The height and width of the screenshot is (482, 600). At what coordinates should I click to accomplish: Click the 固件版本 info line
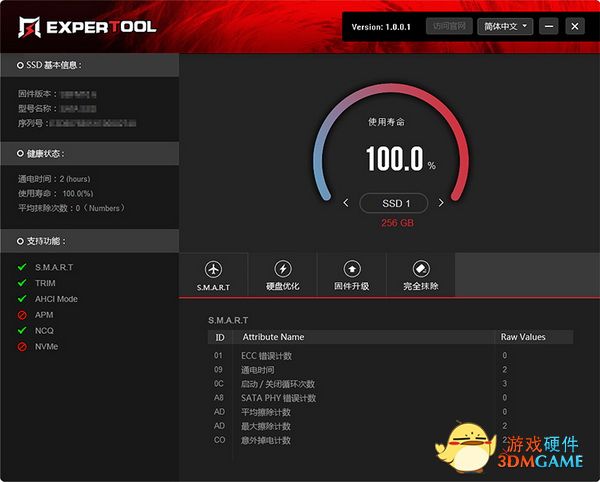point(57,94)
